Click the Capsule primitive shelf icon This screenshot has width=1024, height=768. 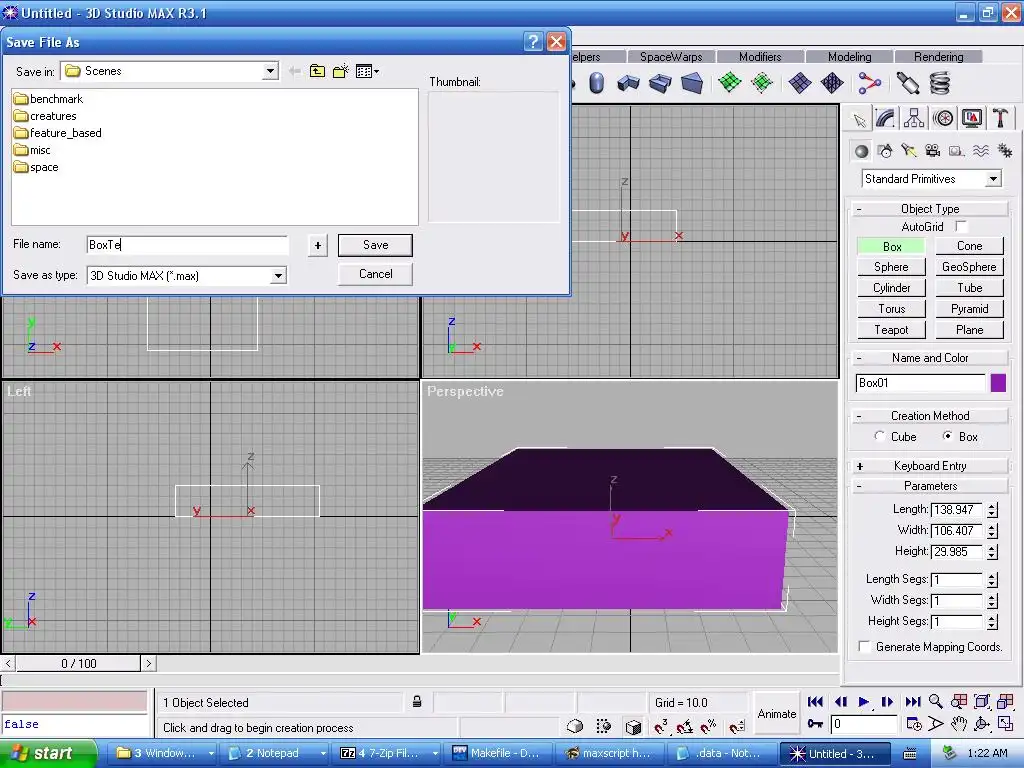click(x=596, y=83)
